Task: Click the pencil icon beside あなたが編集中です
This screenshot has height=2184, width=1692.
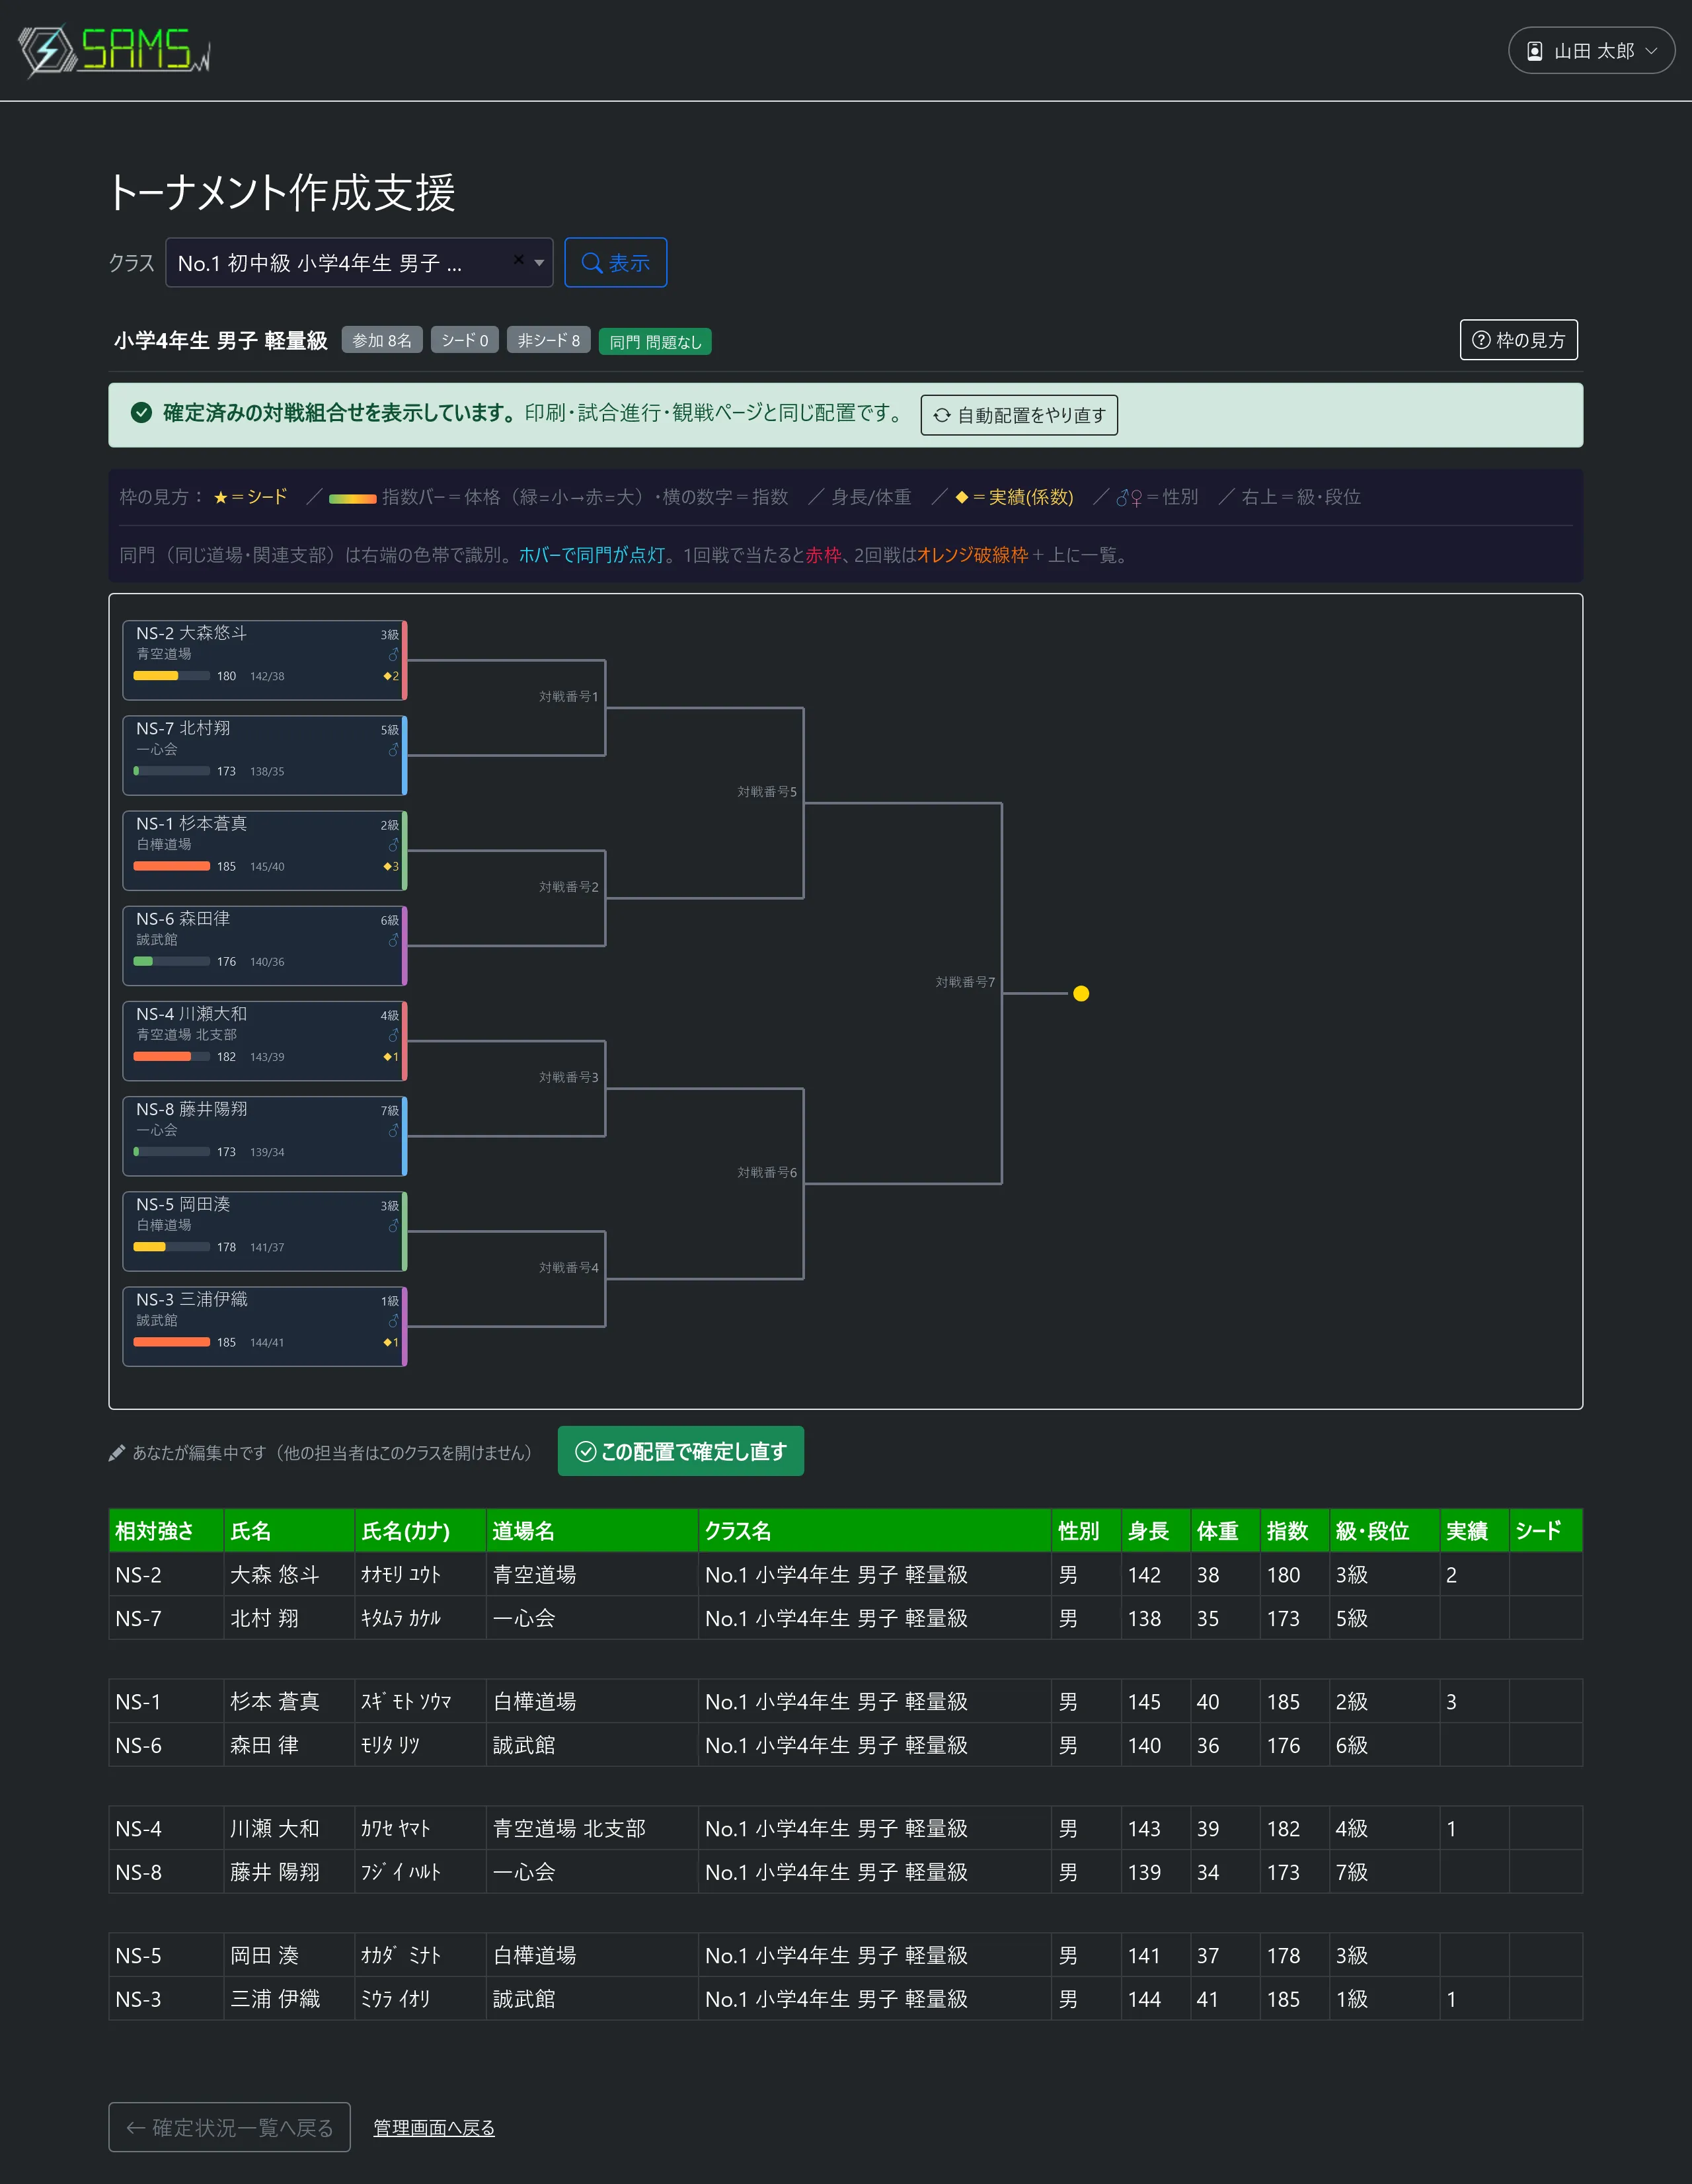Action: (117, 1453)
